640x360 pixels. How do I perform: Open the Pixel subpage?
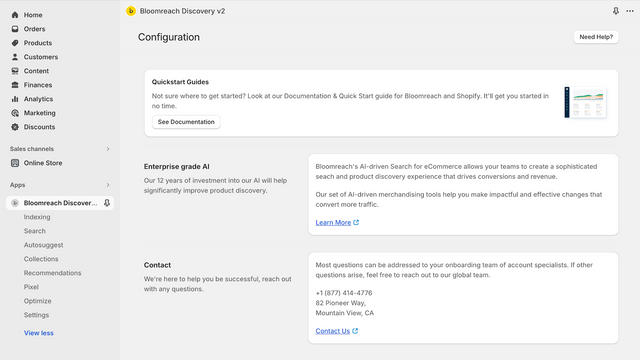[x=31, y=287]
